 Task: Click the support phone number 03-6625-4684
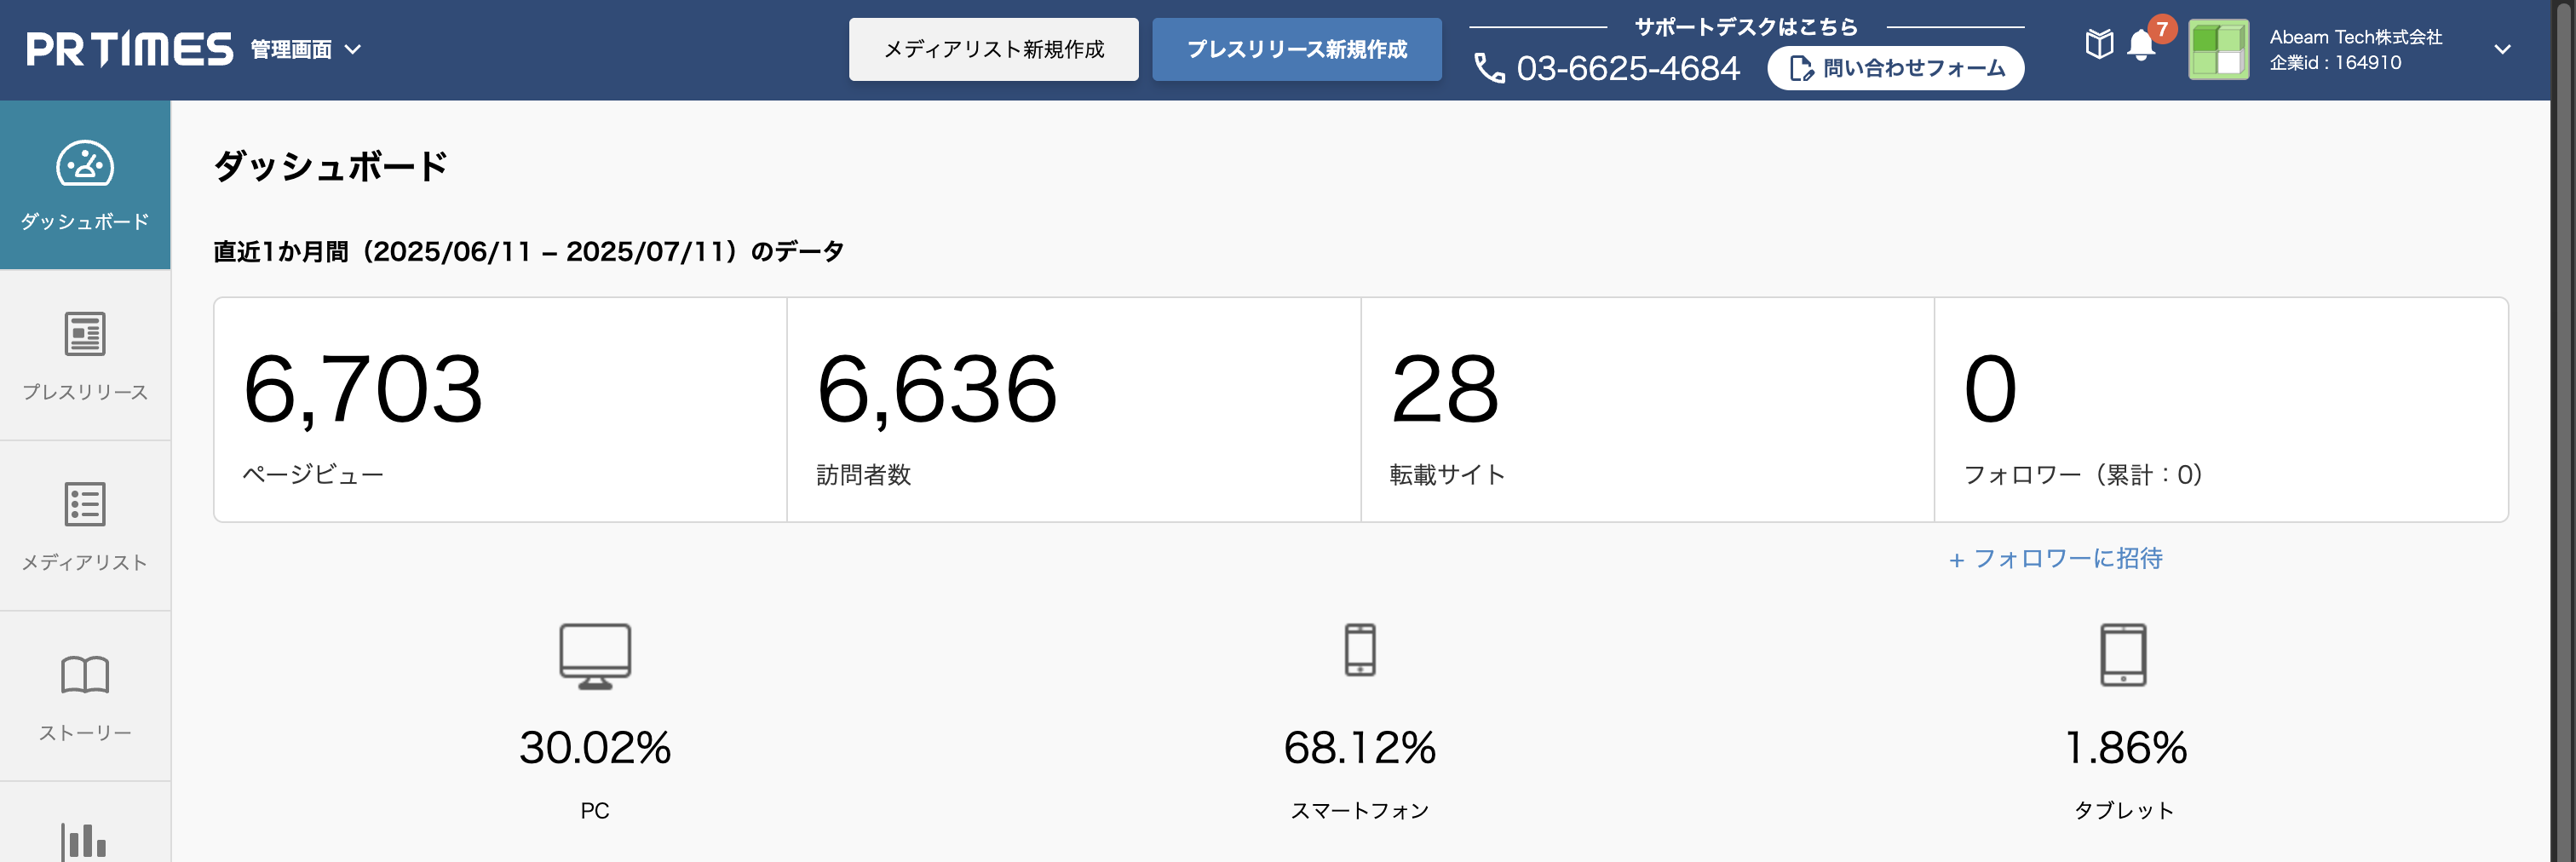click(x=1627, y=68)
